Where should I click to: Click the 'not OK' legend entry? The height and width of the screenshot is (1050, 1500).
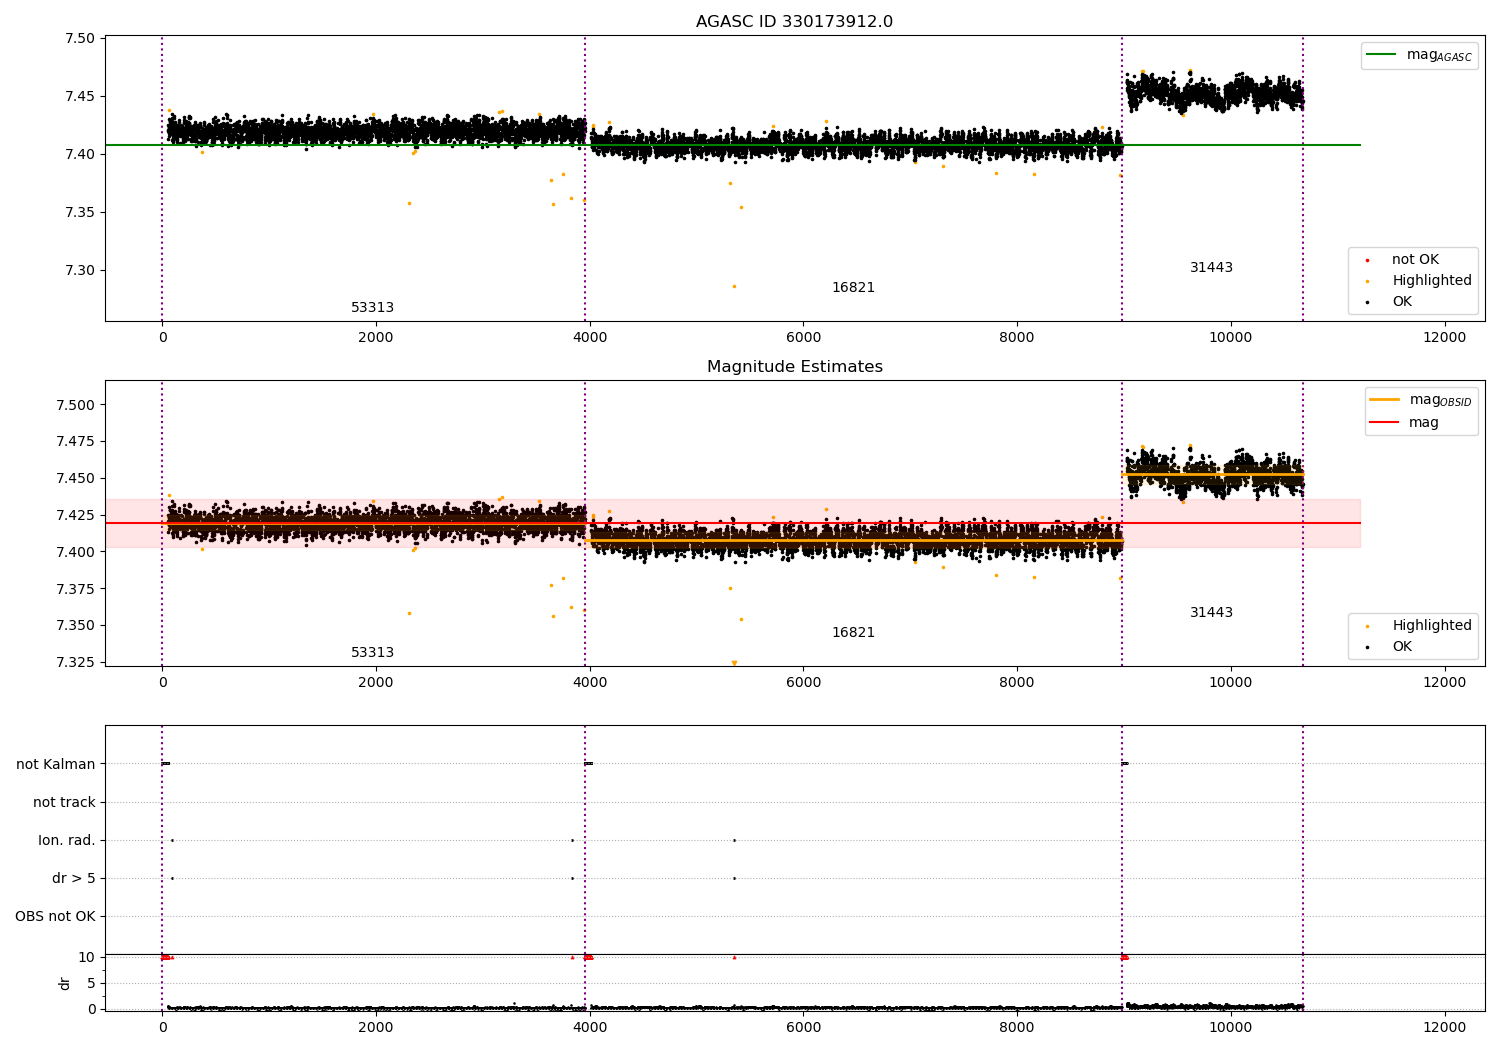[x=1415, y=260]
